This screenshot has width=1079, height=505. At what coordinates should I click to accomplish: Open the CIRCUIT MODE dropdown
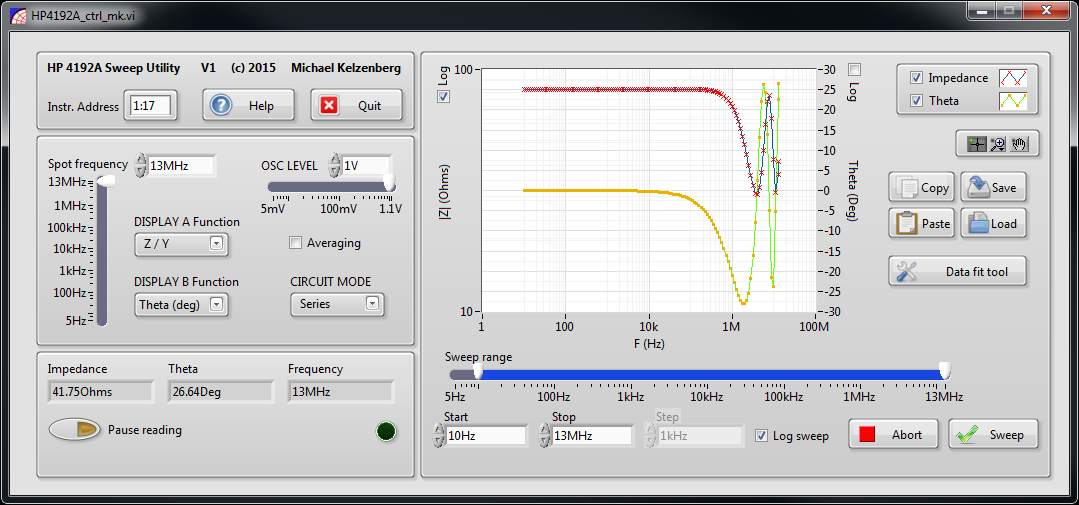point(337,303)
